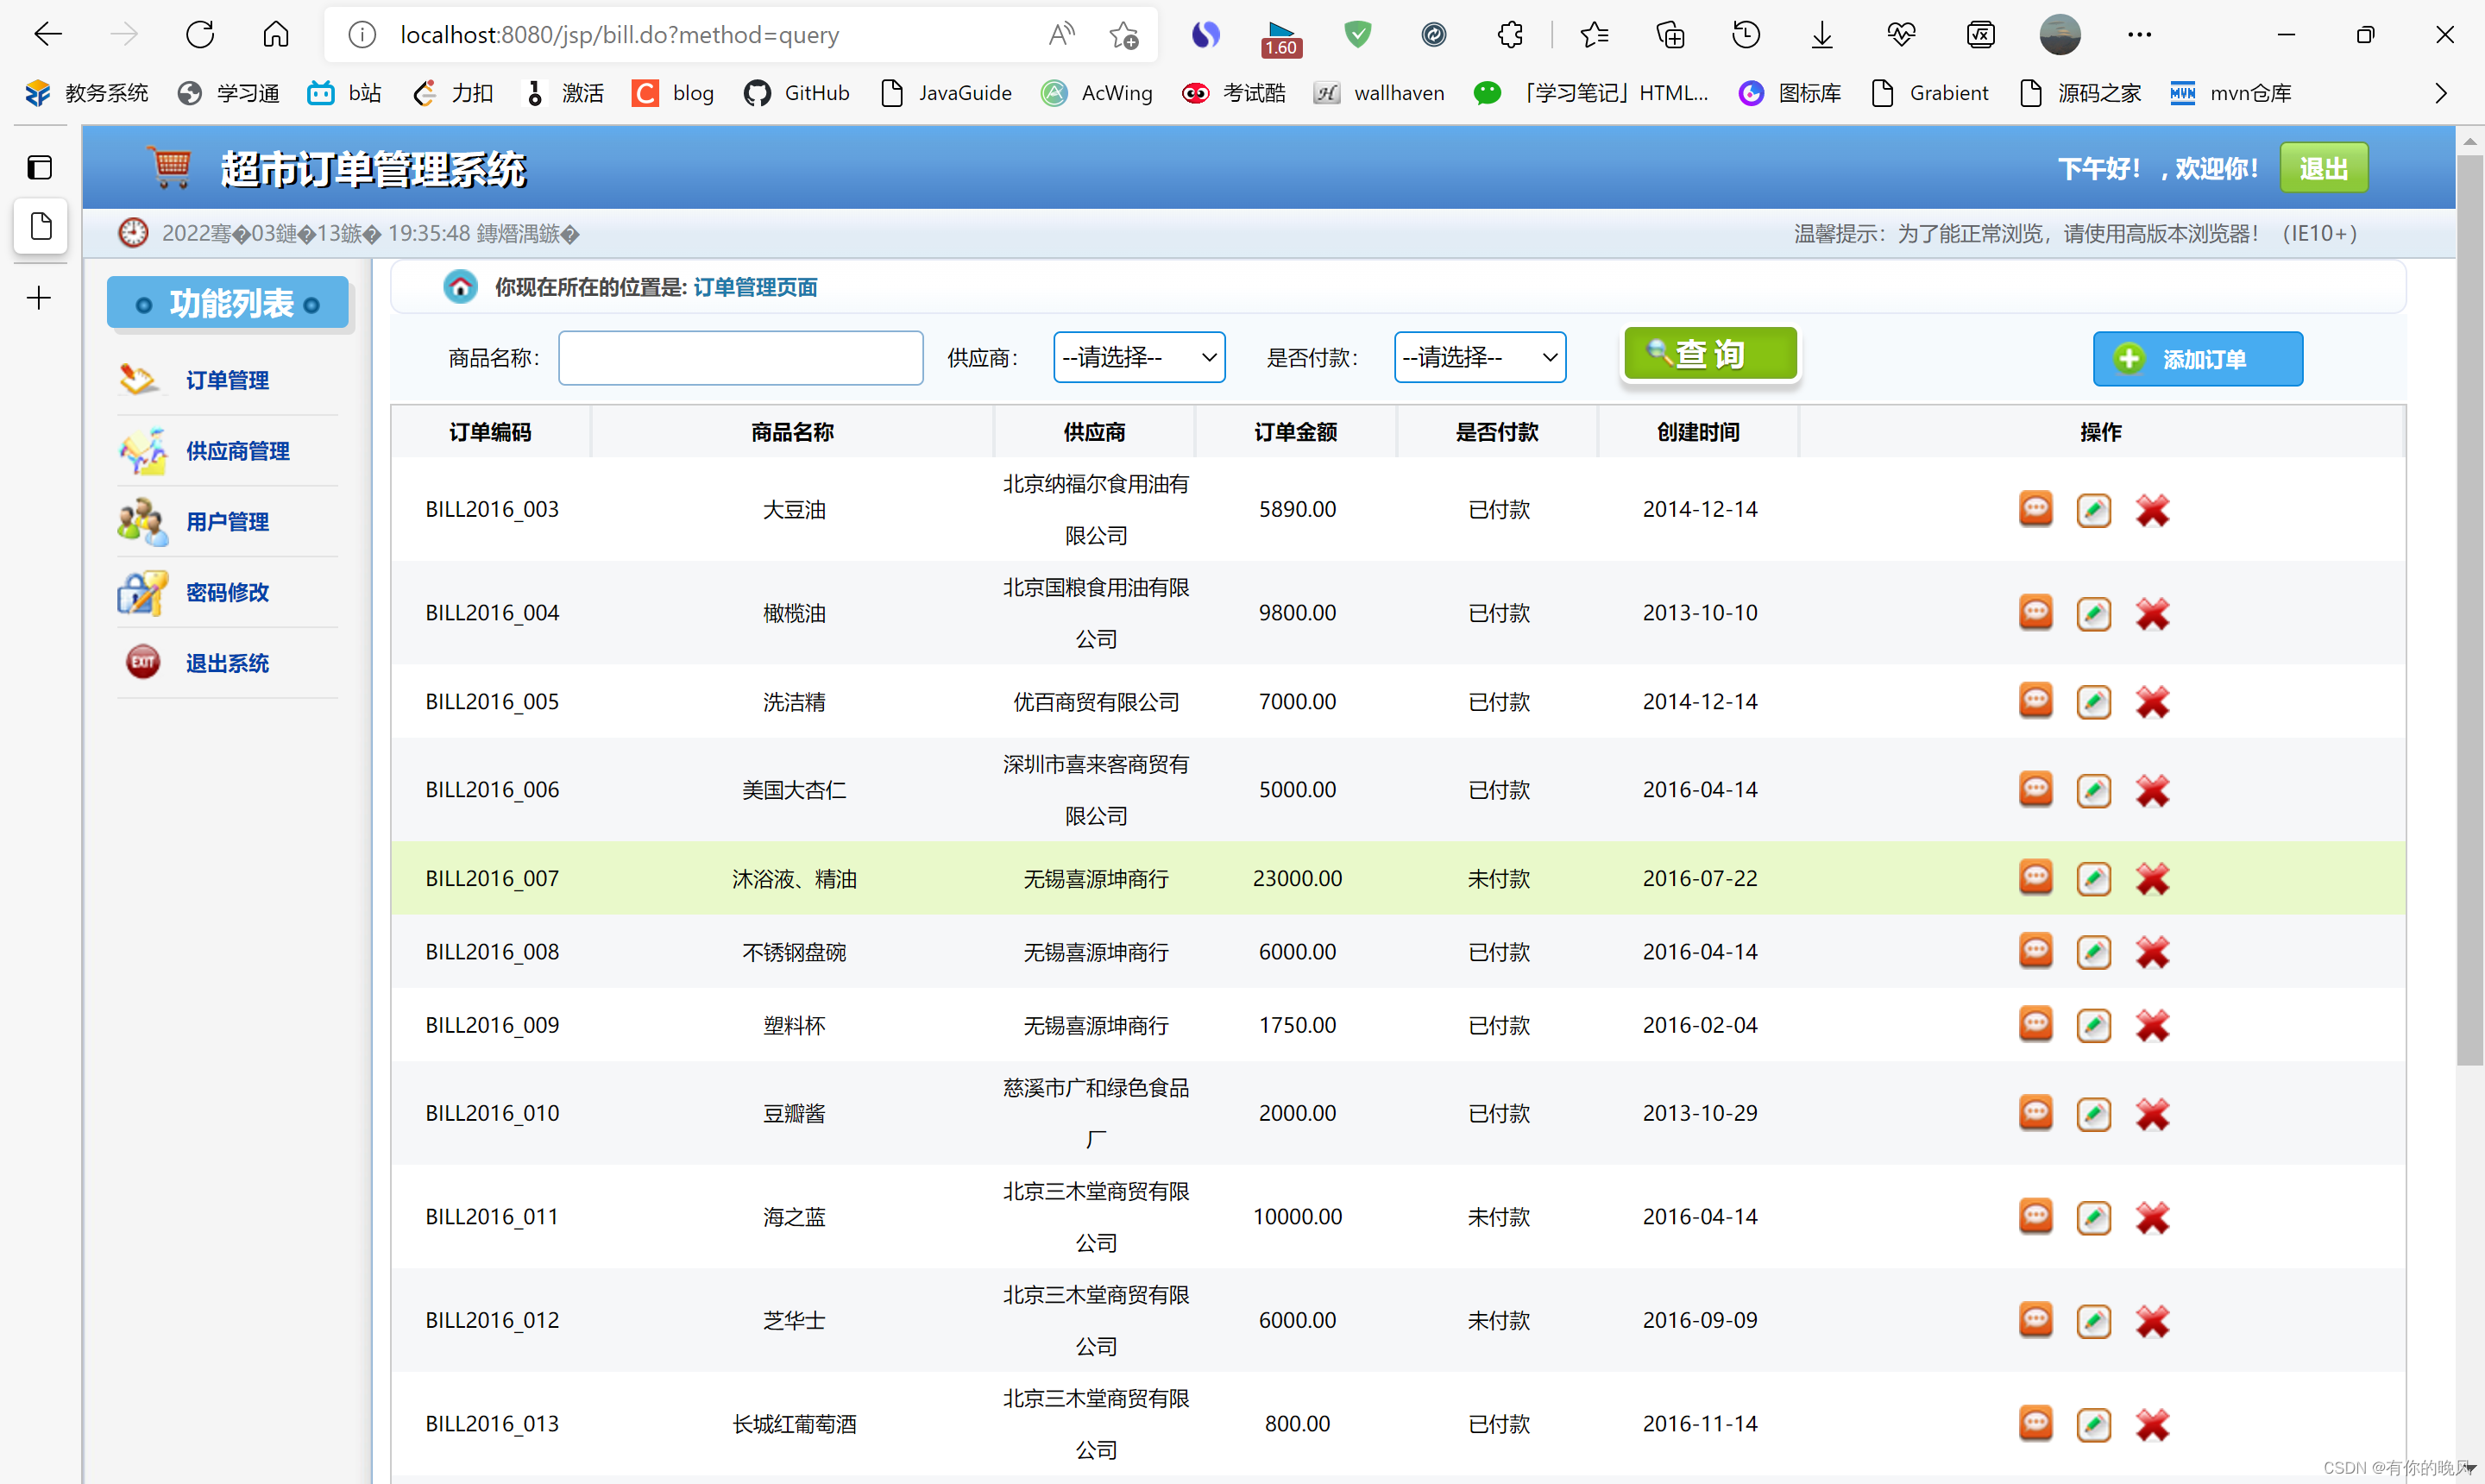
Task: Delete the 橄榄油 order
Action: click(x=2152, y=613)
